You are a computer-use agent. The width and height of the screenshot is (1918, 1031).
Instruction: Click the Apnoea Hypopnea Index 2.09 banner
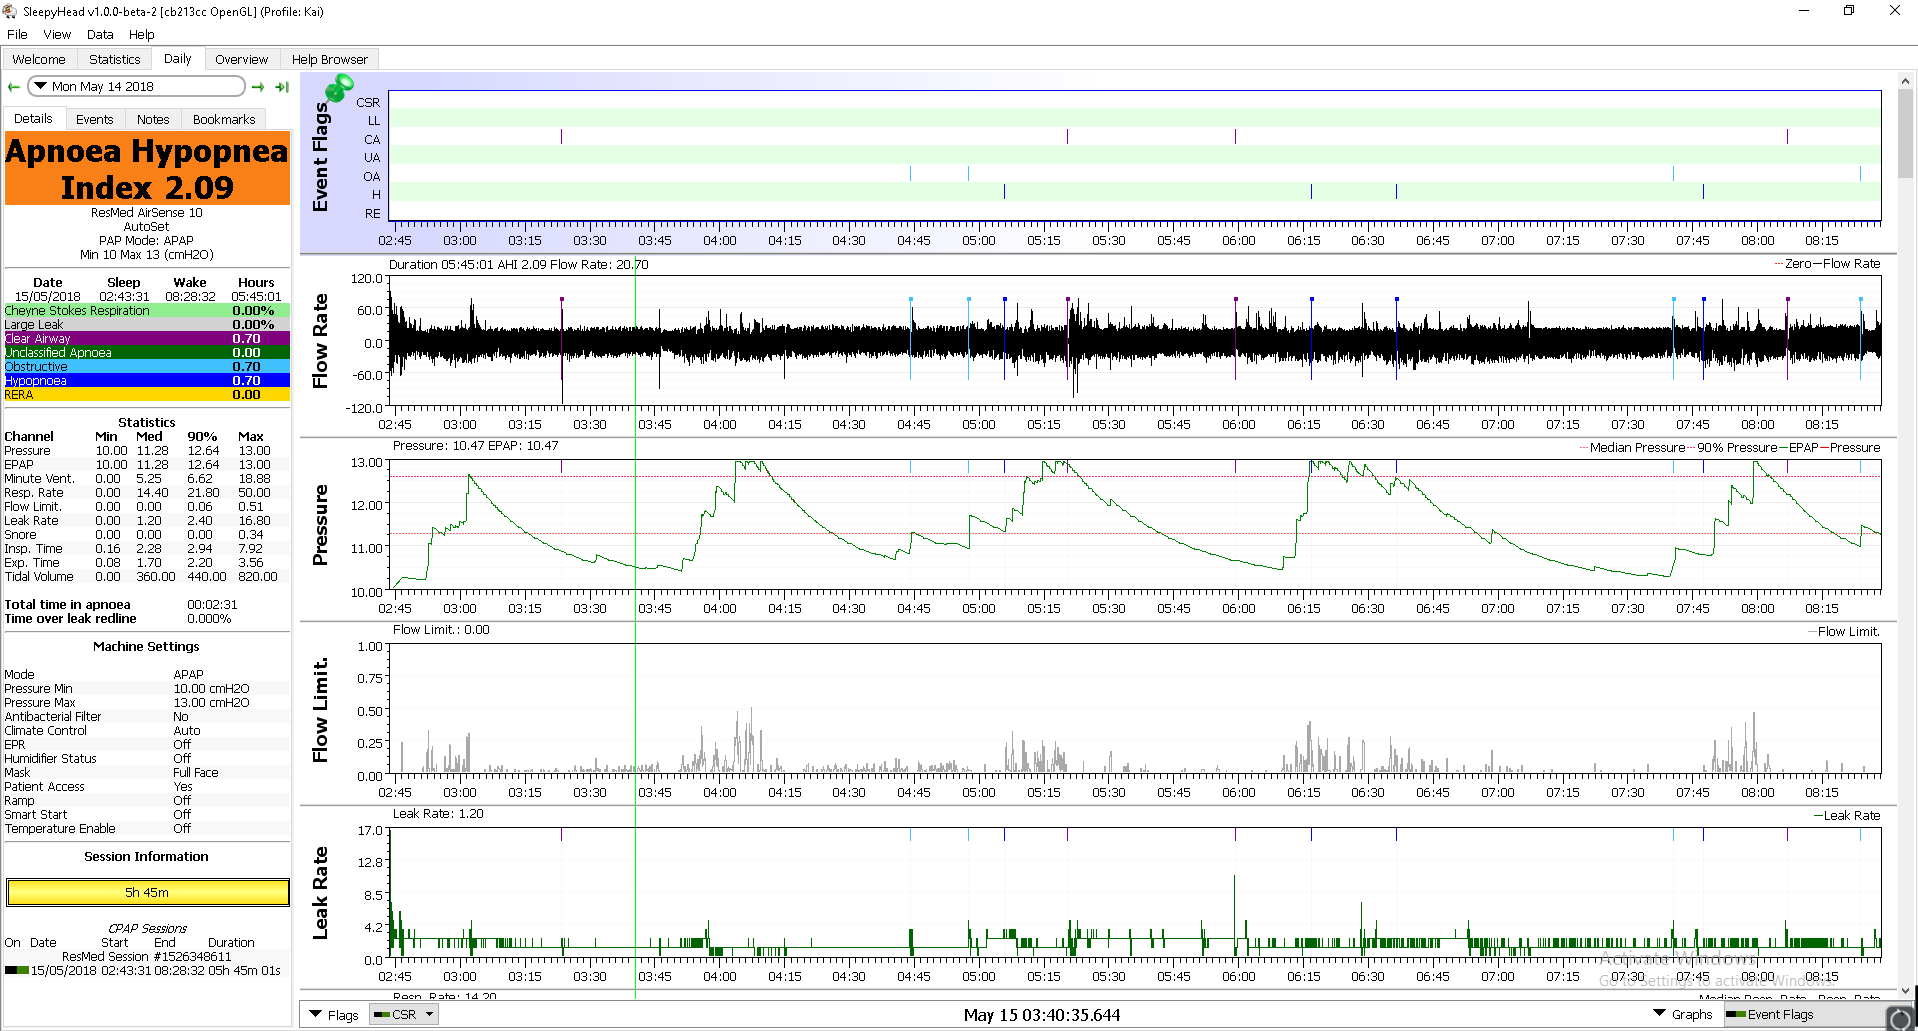(147, 170)
